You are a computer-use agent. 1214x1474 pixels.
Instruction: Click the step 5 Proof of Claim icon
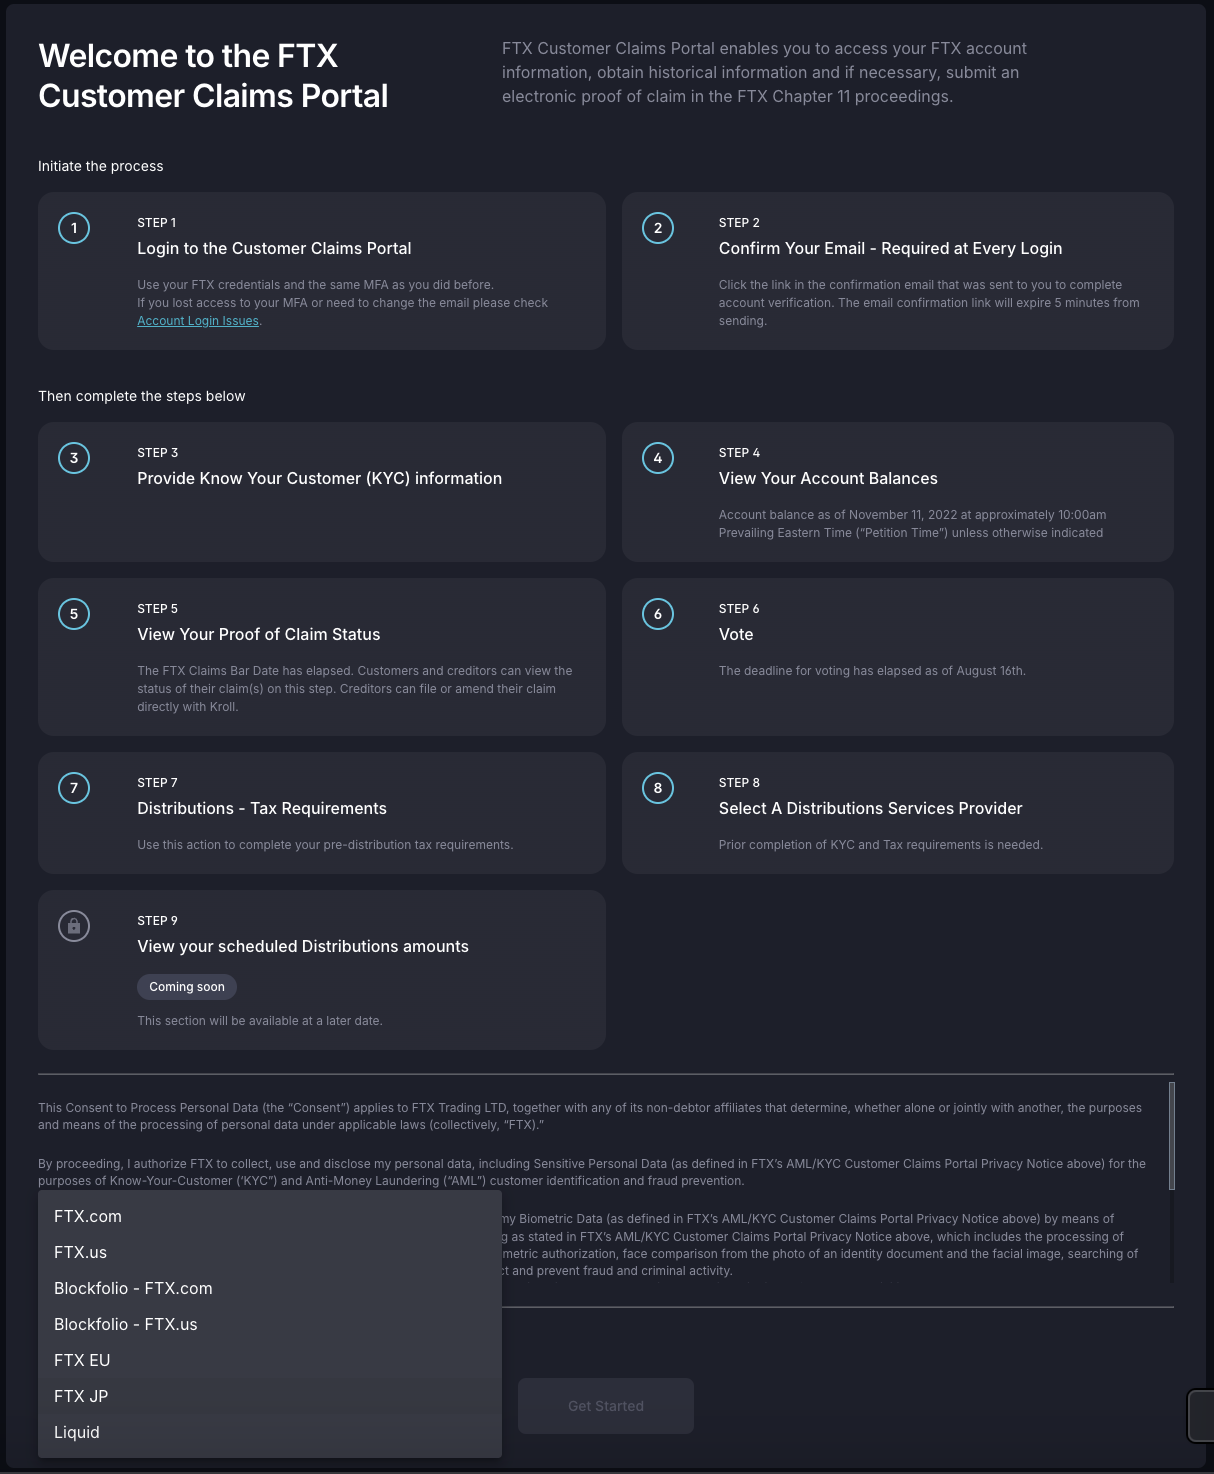[x=74, y=614]
